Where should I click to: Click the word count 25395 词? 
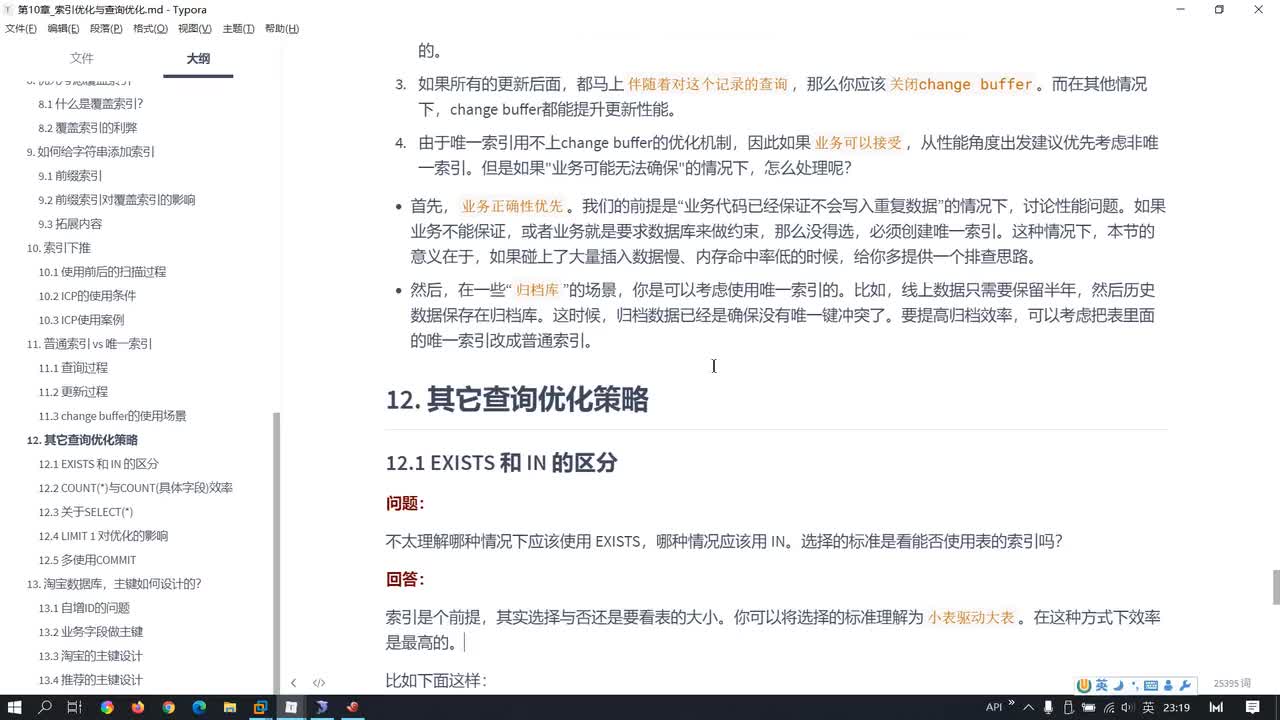(x=1232, y=683)
